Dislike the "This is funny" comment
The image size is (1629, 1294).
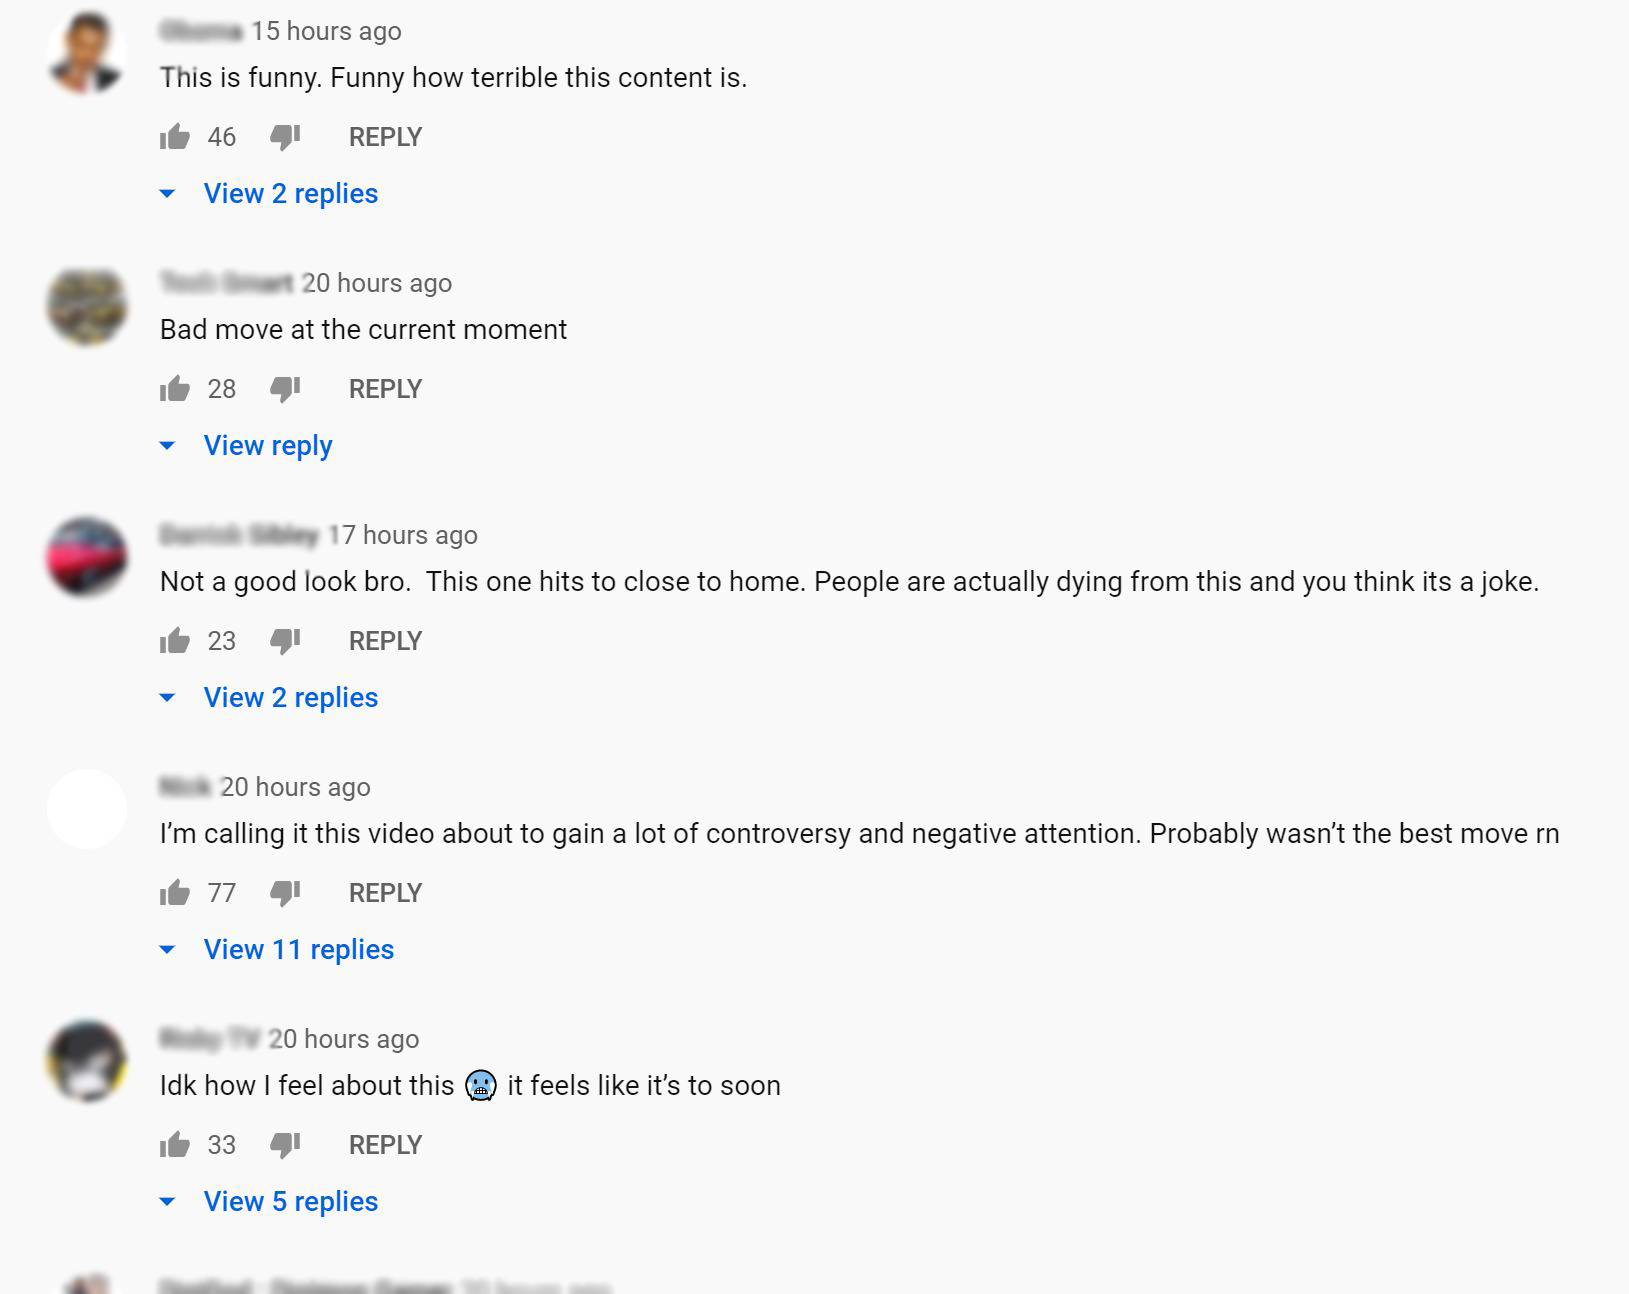tap(285, 137)
